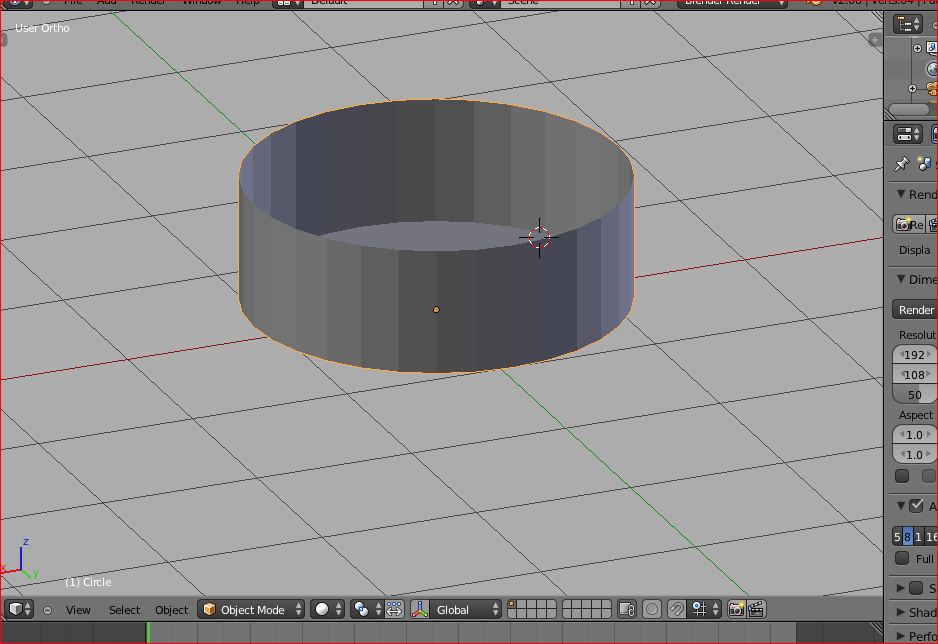Viewport: 938px width, 644px height.
Task: Open the View menu
Action: point(78,610)
